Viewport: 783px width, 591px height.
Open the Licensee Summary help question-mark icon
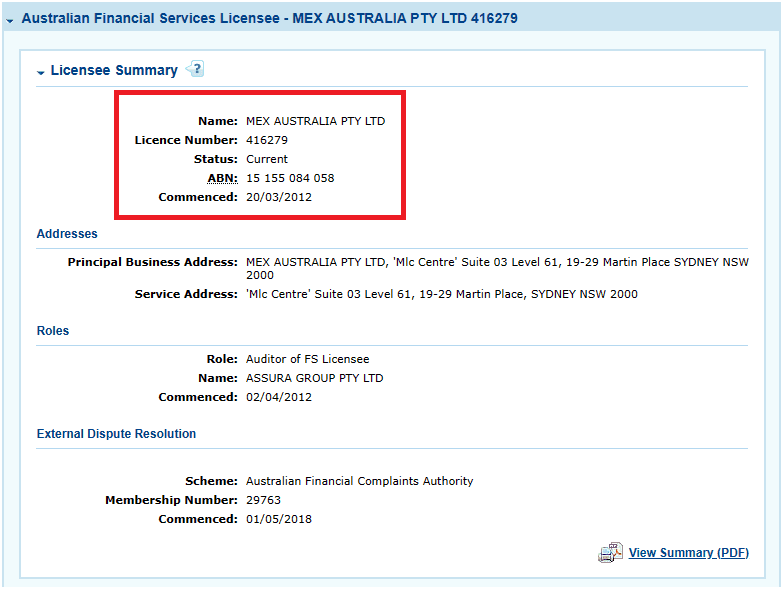(x=195, y=69)
